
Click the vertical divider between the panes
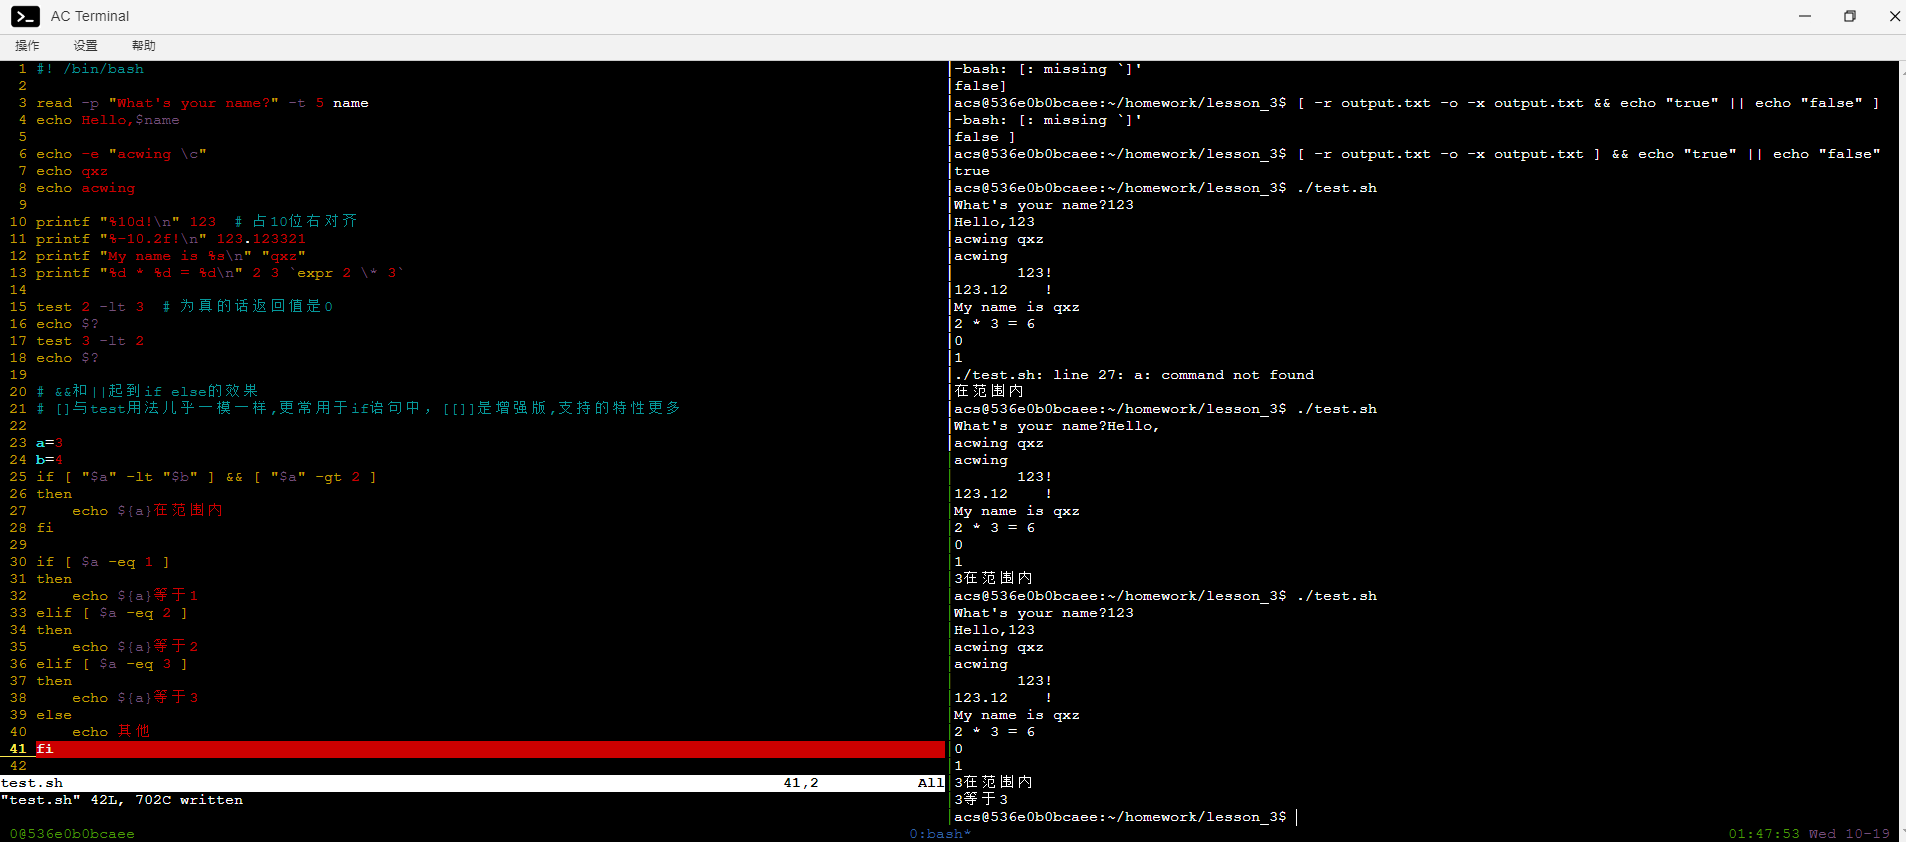pyautogui.click(x=948, y=420)
